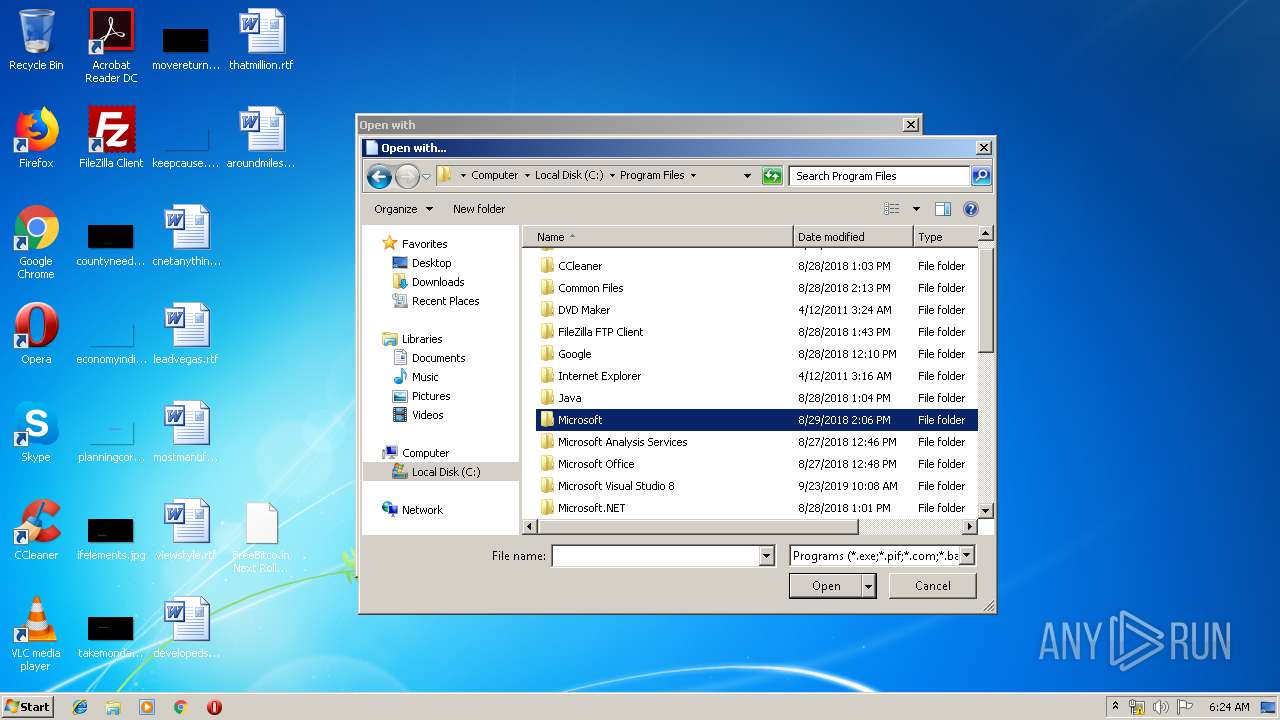Open VLC media player shortcut
Image resolution: width=1280 pixels, height=720 pixels.
[x=36, y=634]
